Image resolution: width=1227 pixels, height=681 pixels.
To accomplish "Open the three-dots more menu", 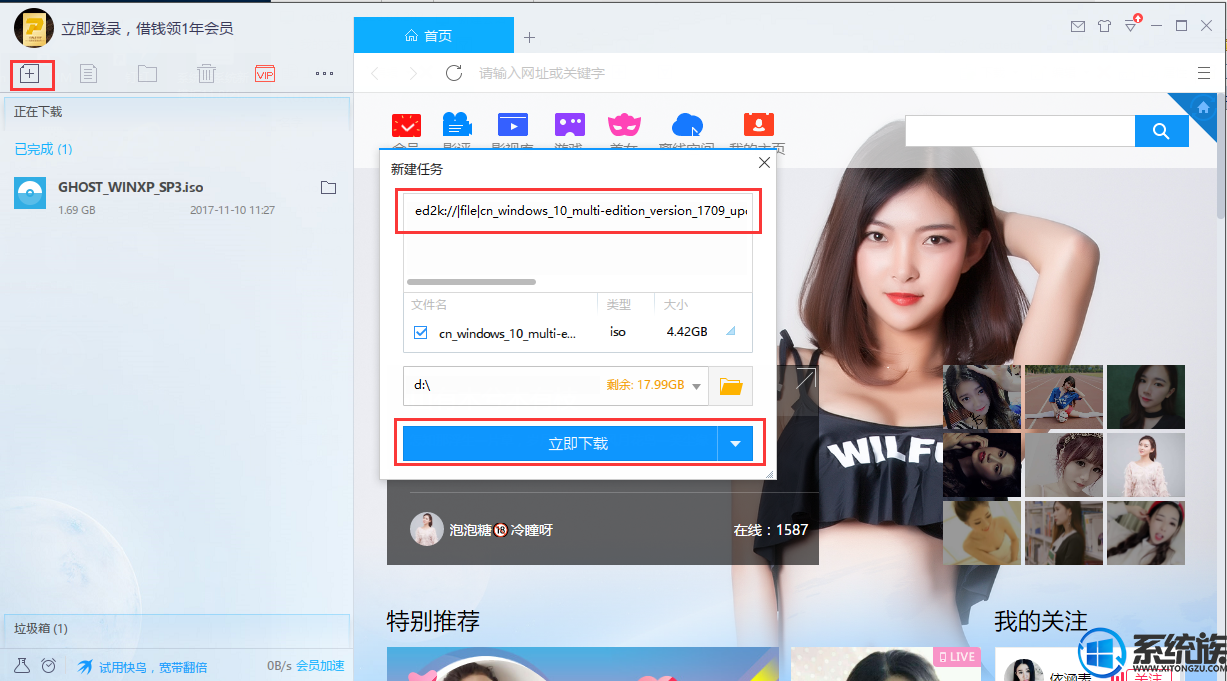I will click(324, 73).
